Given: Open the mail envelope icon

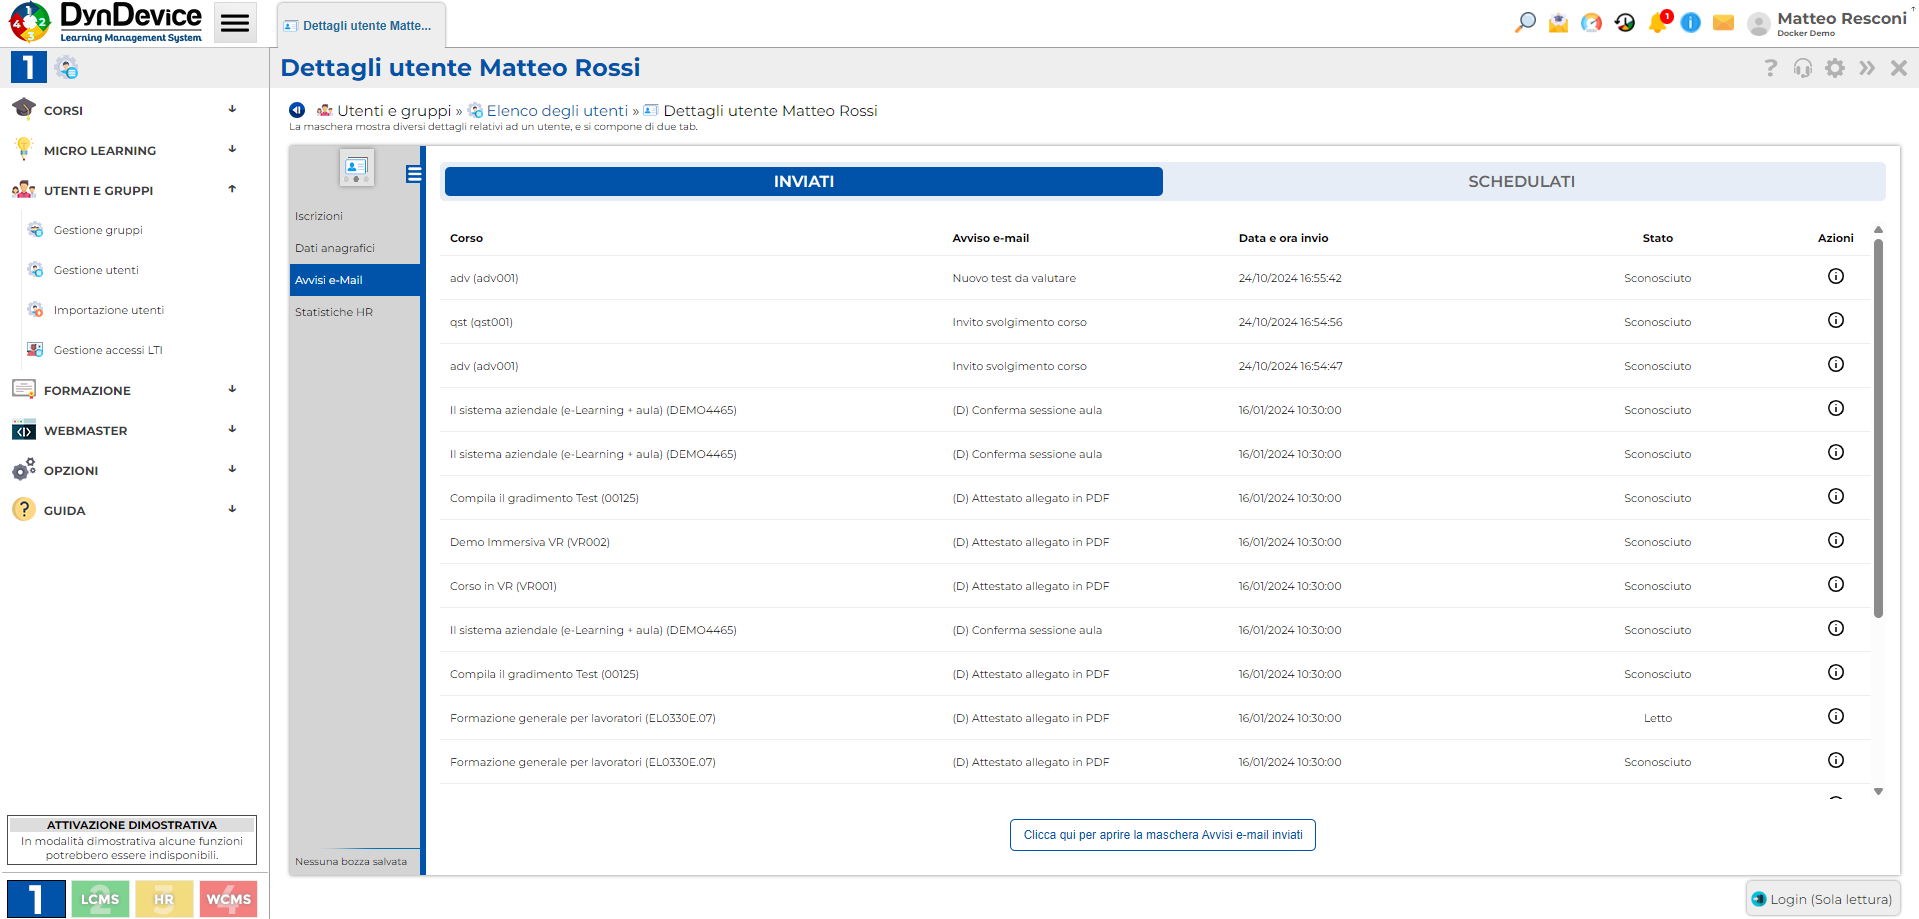Looking at the screenshot, I should (x=1723, y=21).
